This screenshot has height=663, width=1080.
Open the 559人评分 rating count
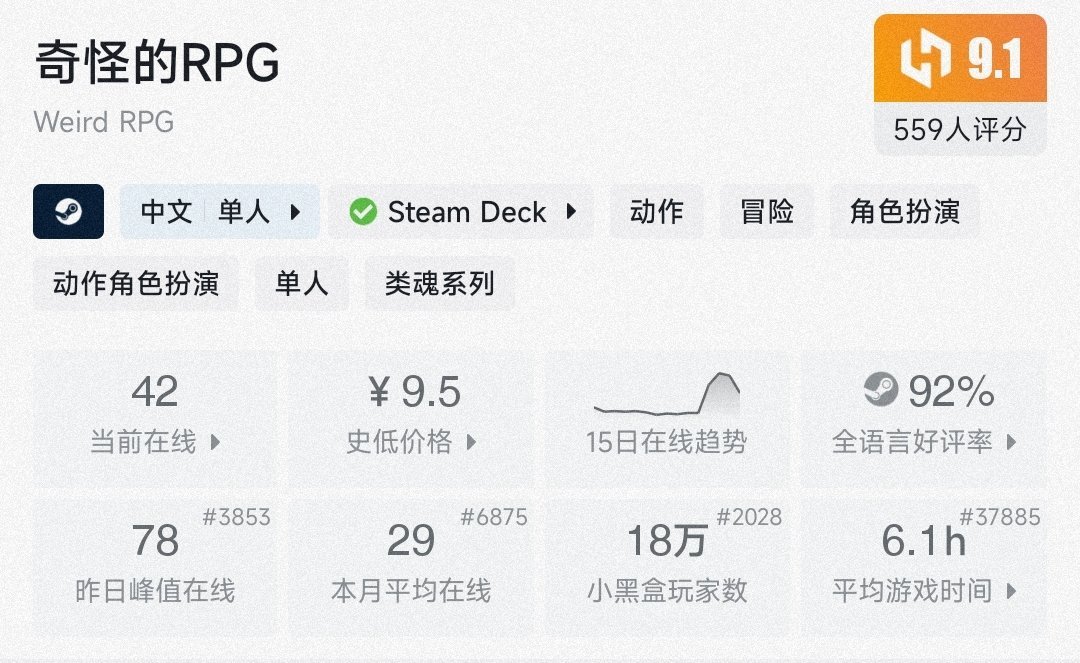click(x=960, y=129)
